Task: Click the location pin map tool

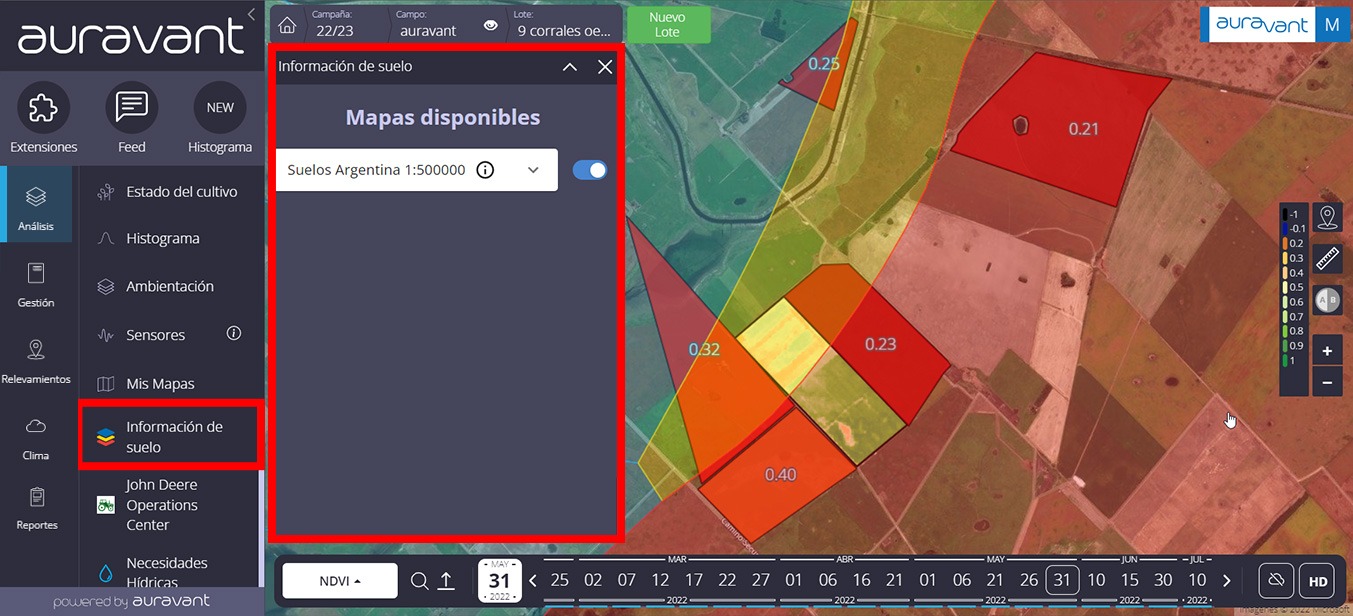Action: pos(1328,218)
